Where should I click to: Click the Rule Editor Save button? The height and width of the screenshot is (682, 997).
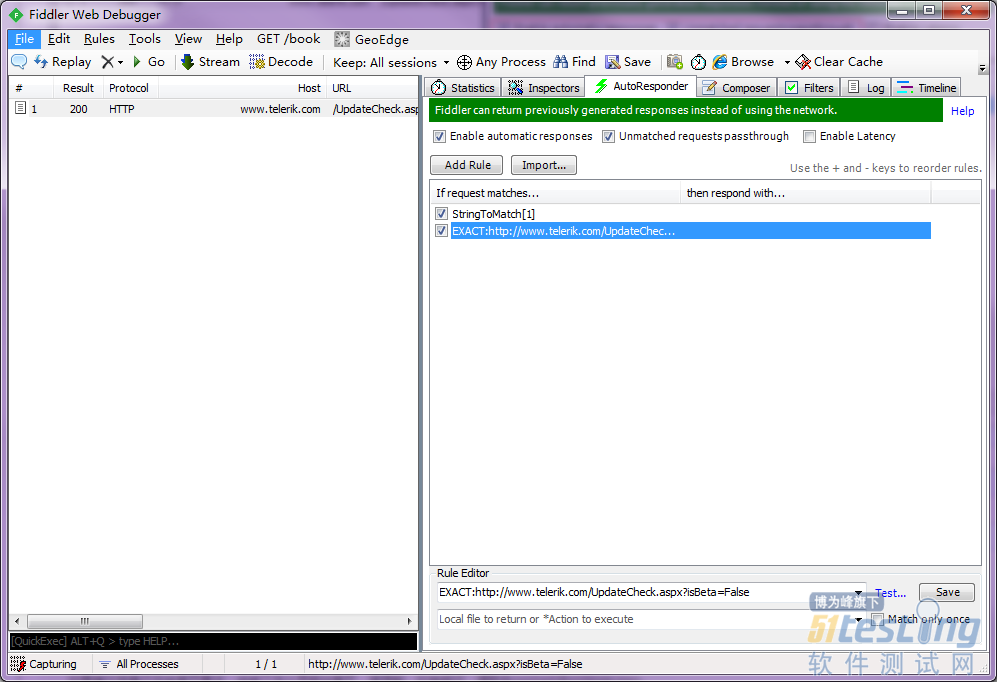tap(947, 592)
